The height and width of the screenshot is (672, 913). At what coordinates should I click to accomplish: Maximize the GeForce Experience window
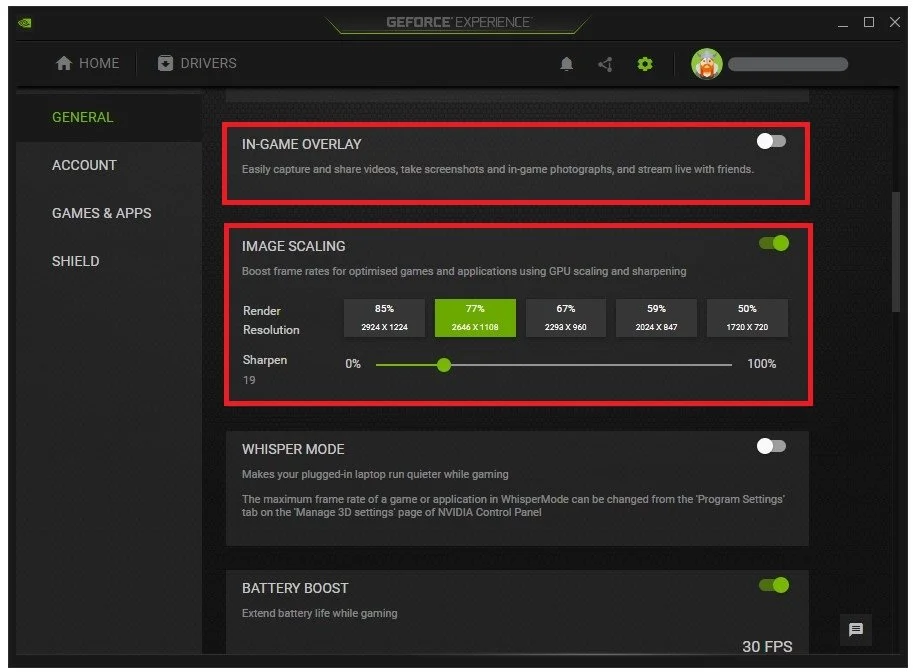tap(868, 22)
